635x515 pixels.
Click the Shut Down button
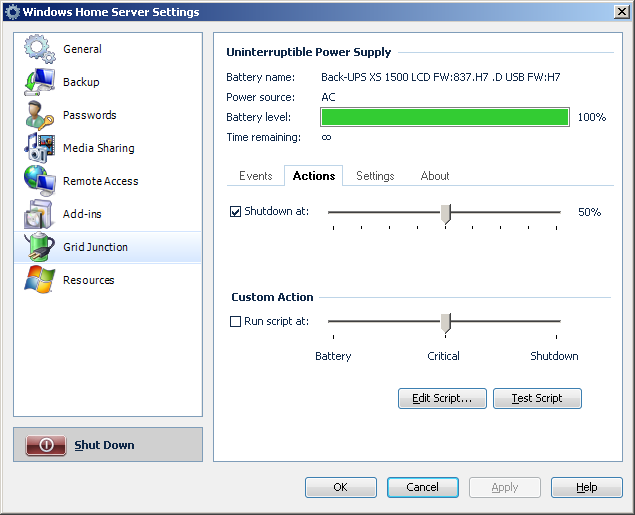coord(108,445)
